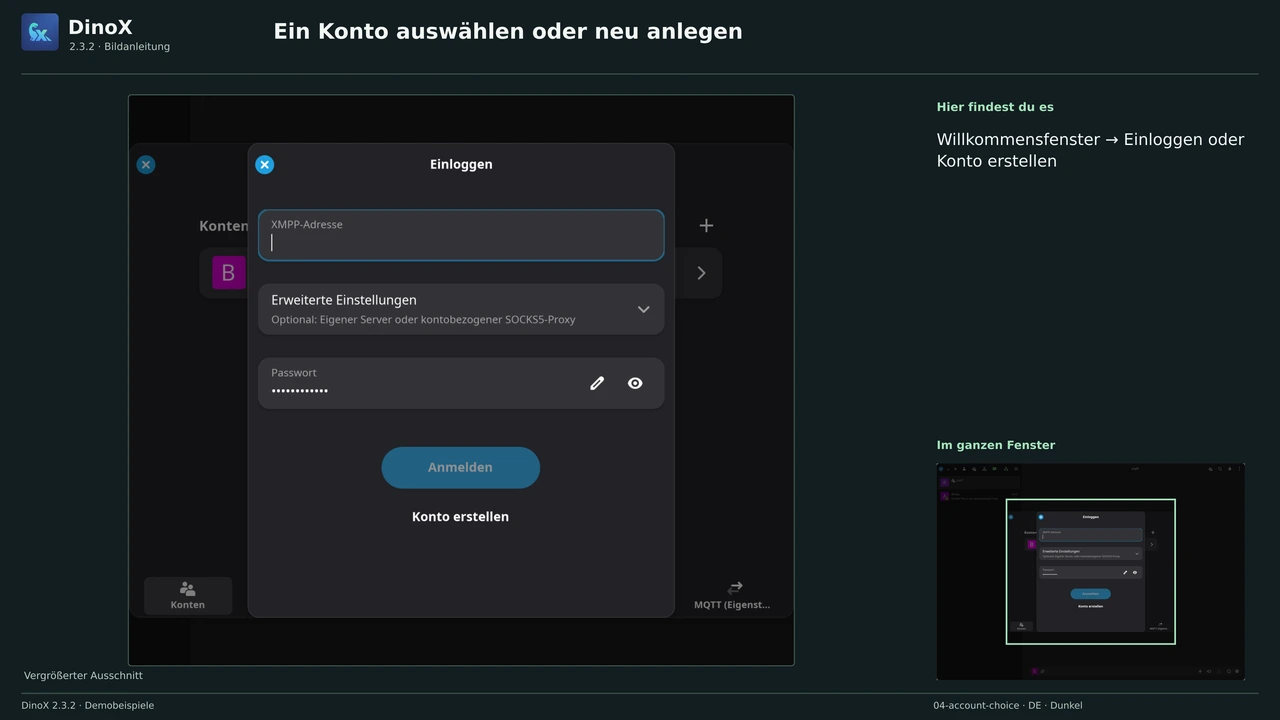This screenshot has width=1280, height=720.
Task: Show password with the eye icon
Action: 635,383
